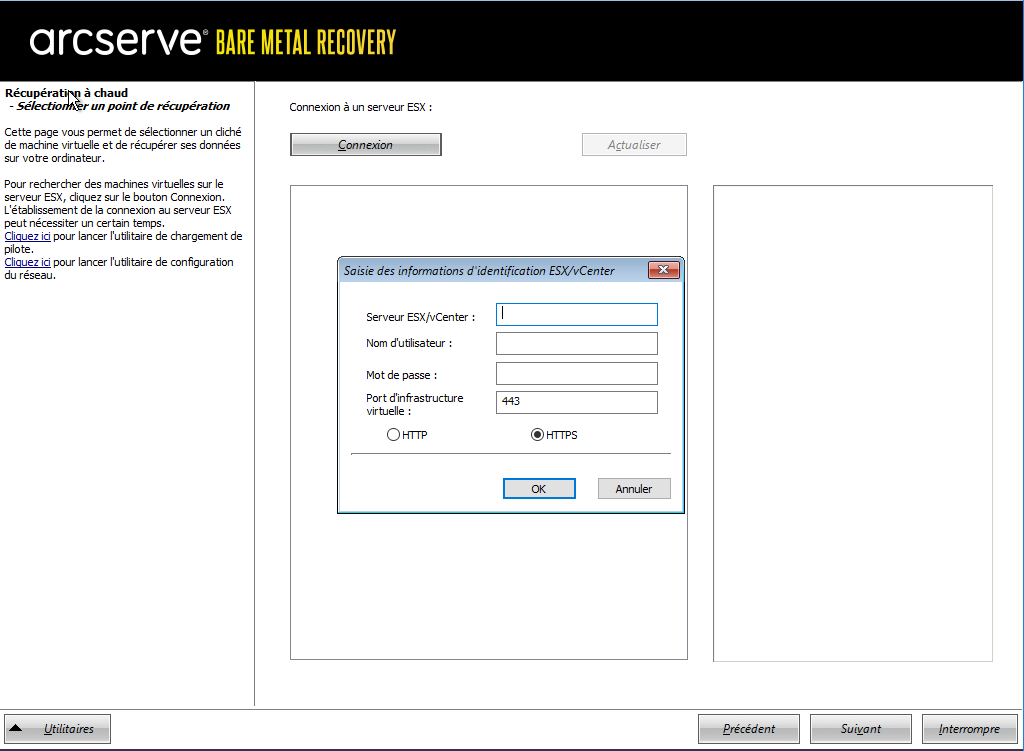Open the network configuration utility link

coord(27,263)
